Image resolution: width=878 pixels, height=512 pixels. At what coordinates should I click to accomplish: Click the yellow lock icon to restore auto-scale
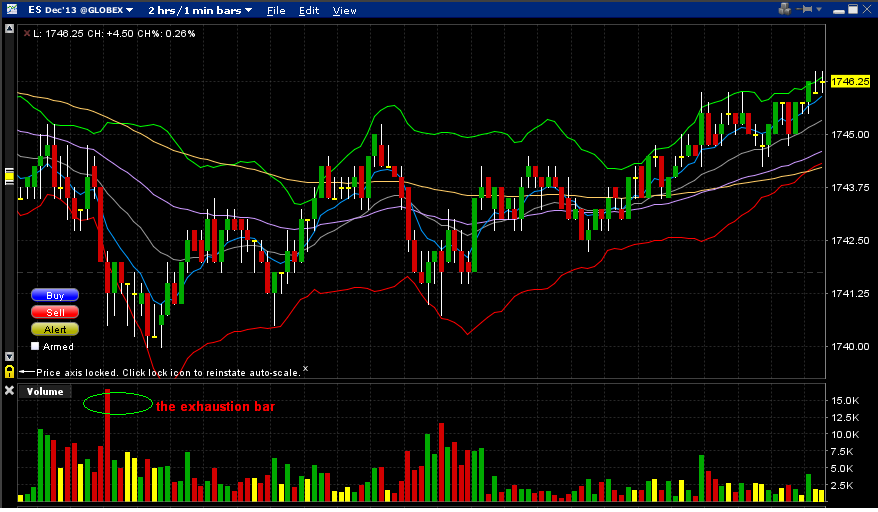pyautogui.click(x=9, y=371)
